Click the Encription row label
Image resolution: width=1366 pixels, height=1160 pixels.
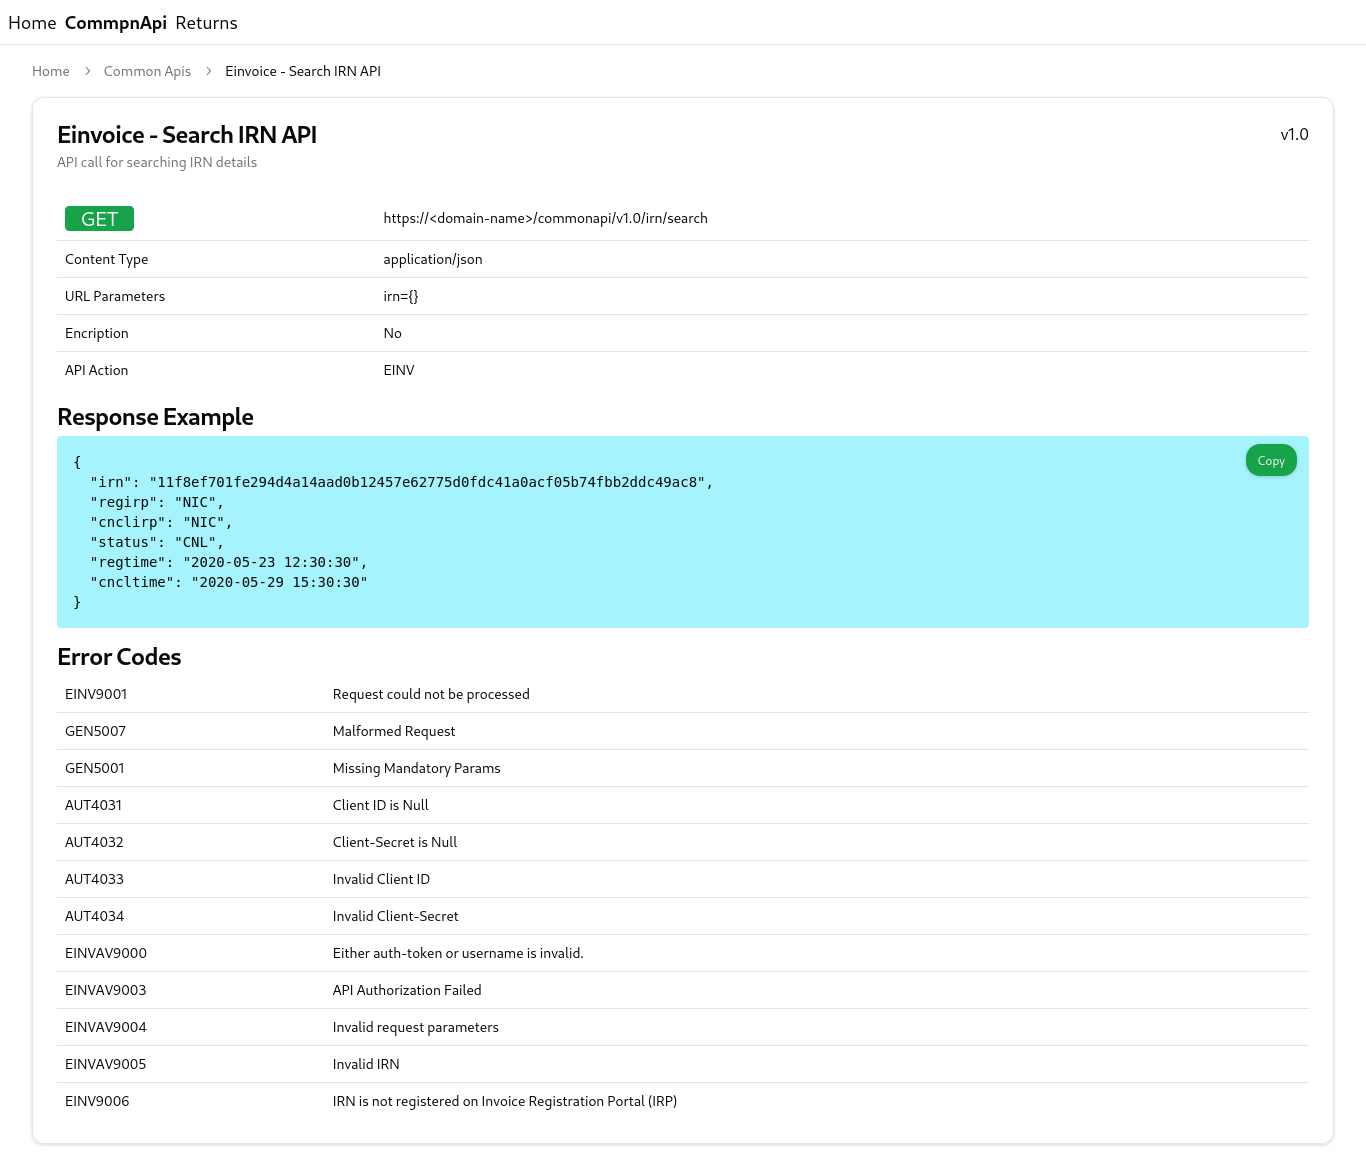pos(97,333)
